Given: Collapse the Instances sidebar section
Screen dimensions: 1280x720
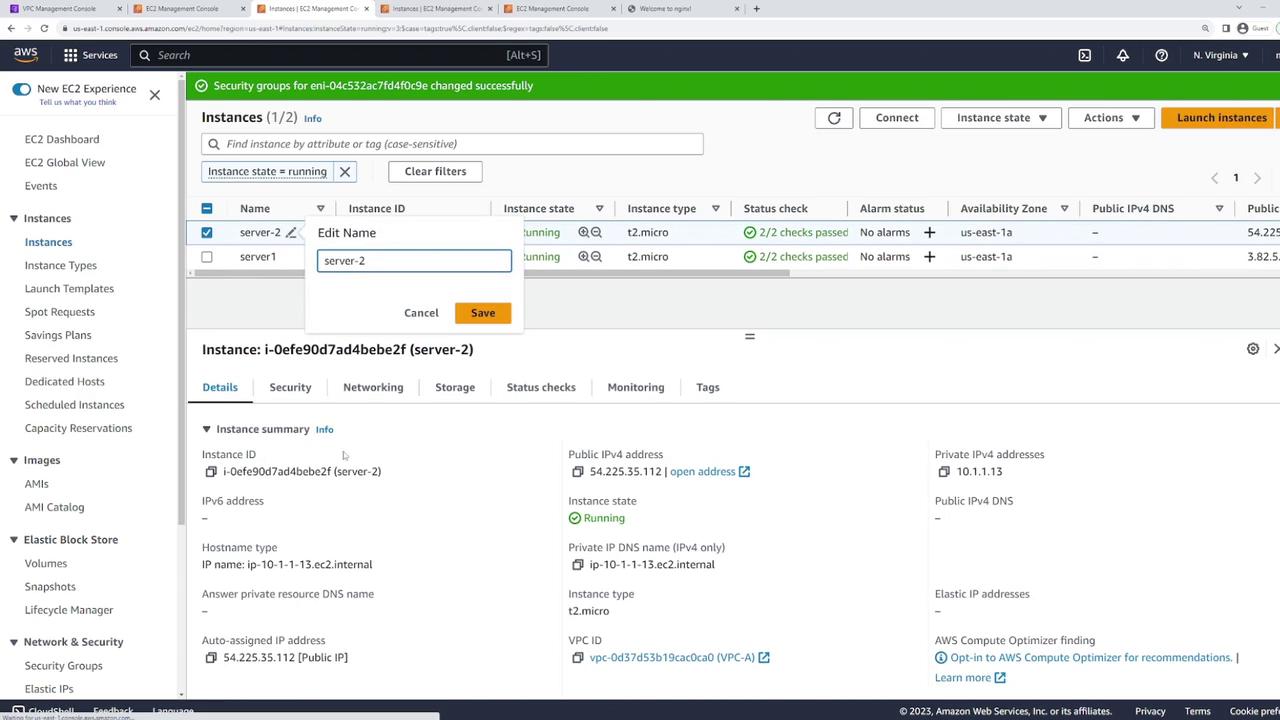Looking at the screenshot, I should coord(14,219).
